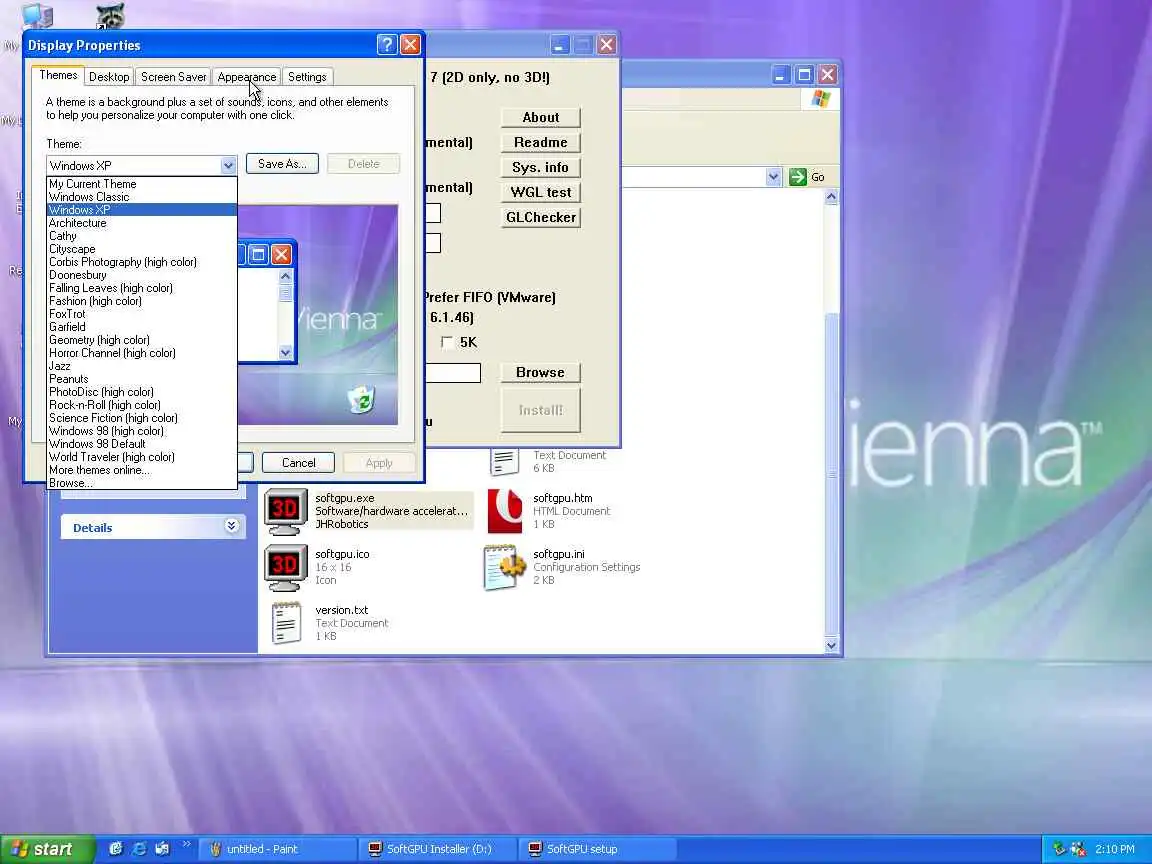Click Explorer scrollbar down arrow

click(831, 645)
